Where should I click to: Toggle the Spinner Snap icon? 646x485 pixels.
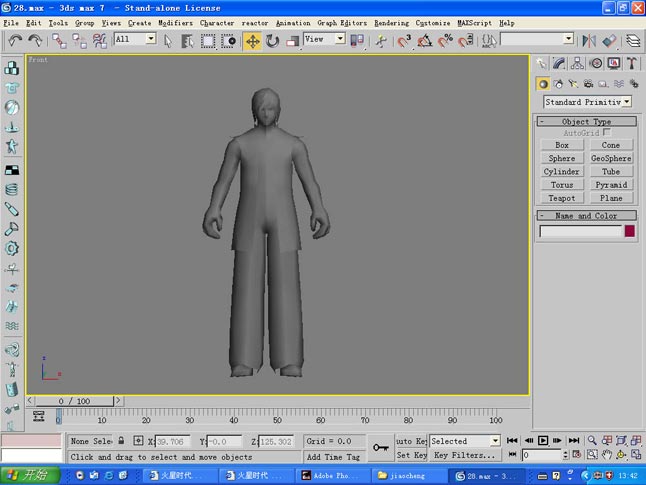pyautogui.click(x=466, y=41)
